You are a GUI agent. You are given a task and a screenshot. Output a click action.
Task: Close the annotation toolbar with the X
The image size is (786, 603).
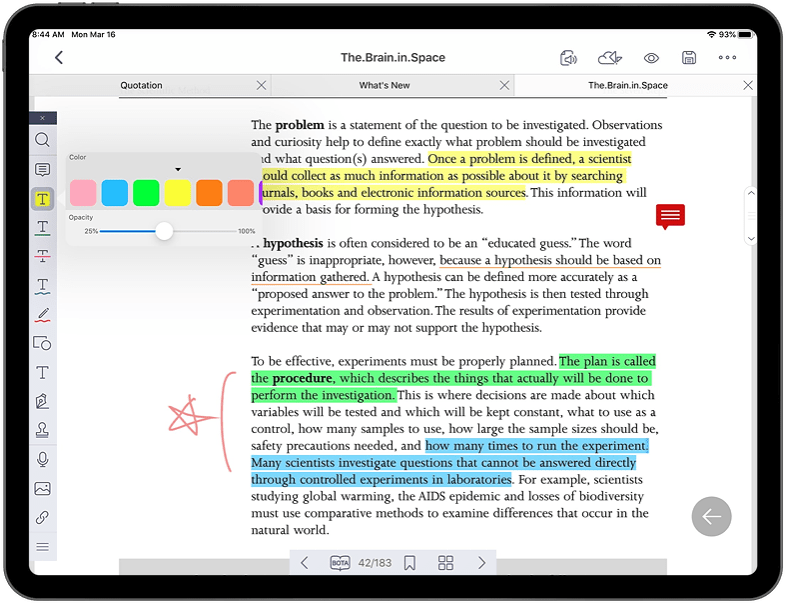pos(43,118)
